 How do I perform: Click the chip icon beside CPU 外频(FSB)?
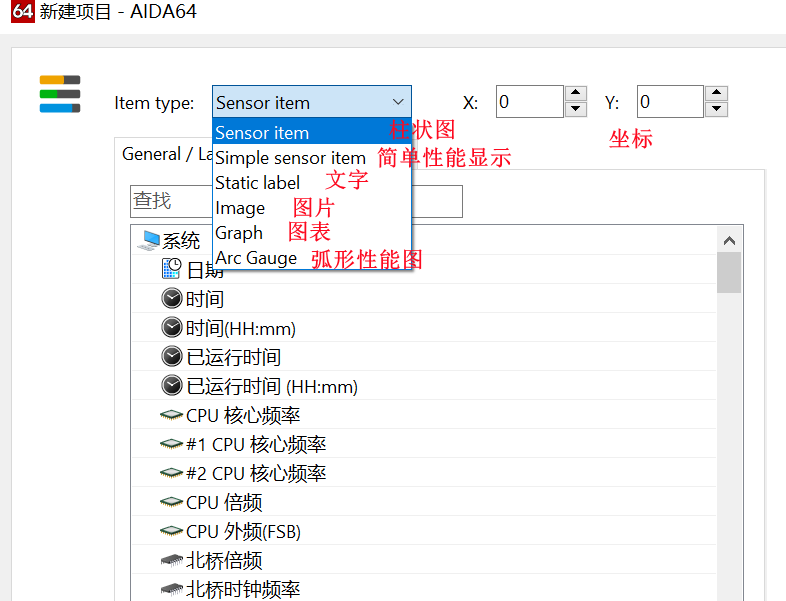coord(171,531)
